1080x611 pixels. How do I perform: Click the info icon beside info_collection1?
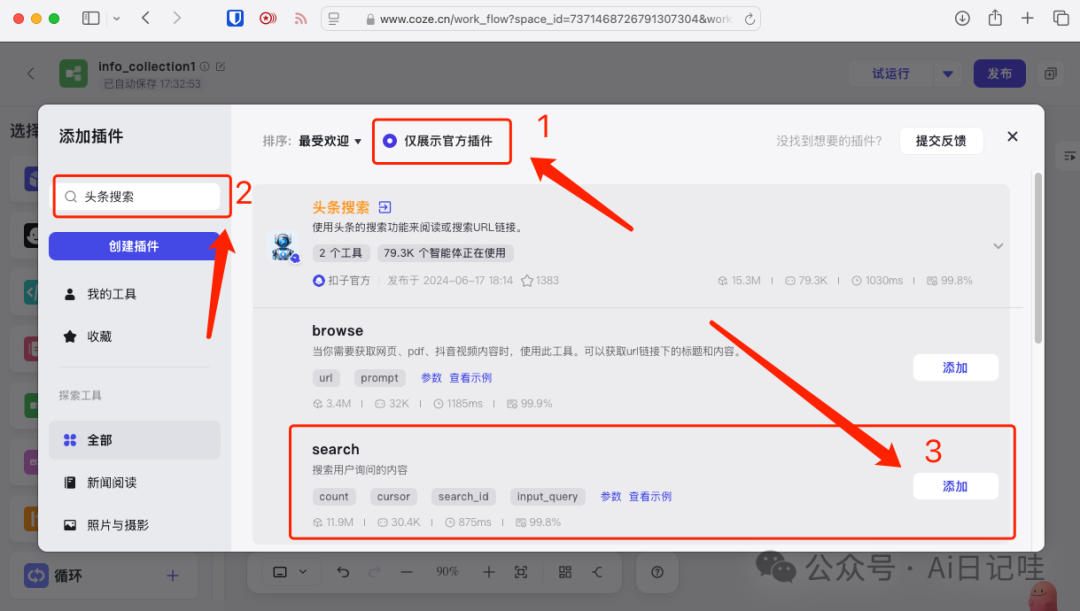pyautogui.click(x=205, y=67)
